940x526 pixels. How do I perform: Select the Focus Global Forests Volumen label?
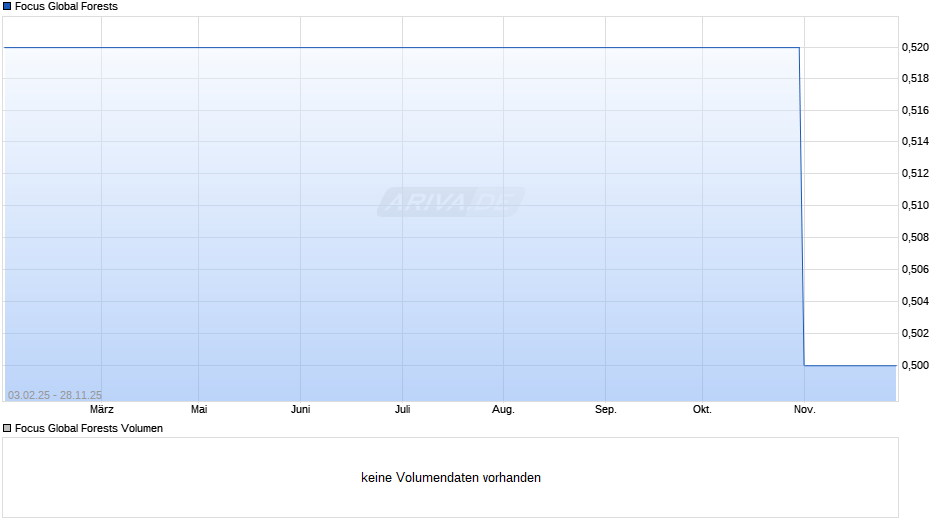pos(89,429)
